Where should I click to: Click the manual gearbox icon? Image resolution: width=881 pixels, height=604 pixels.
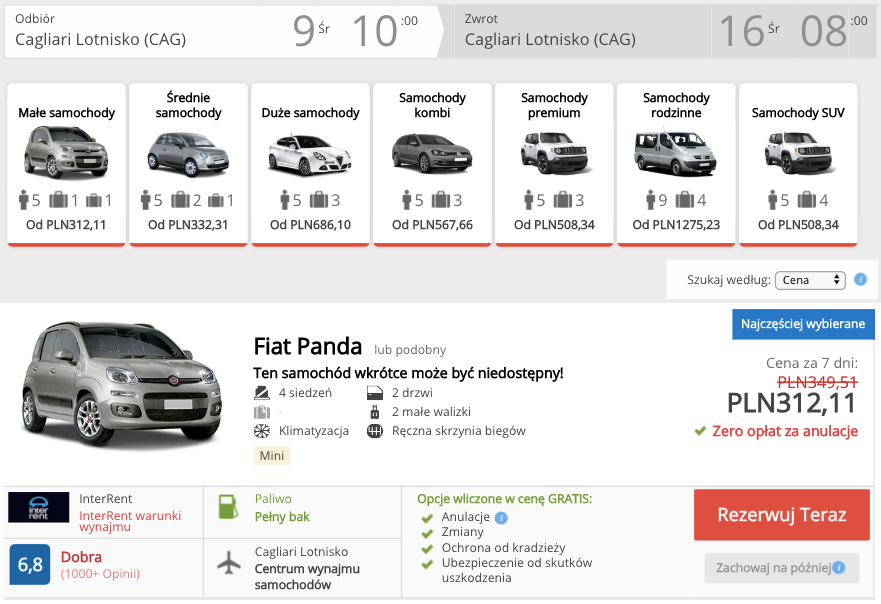coord(375,431)
